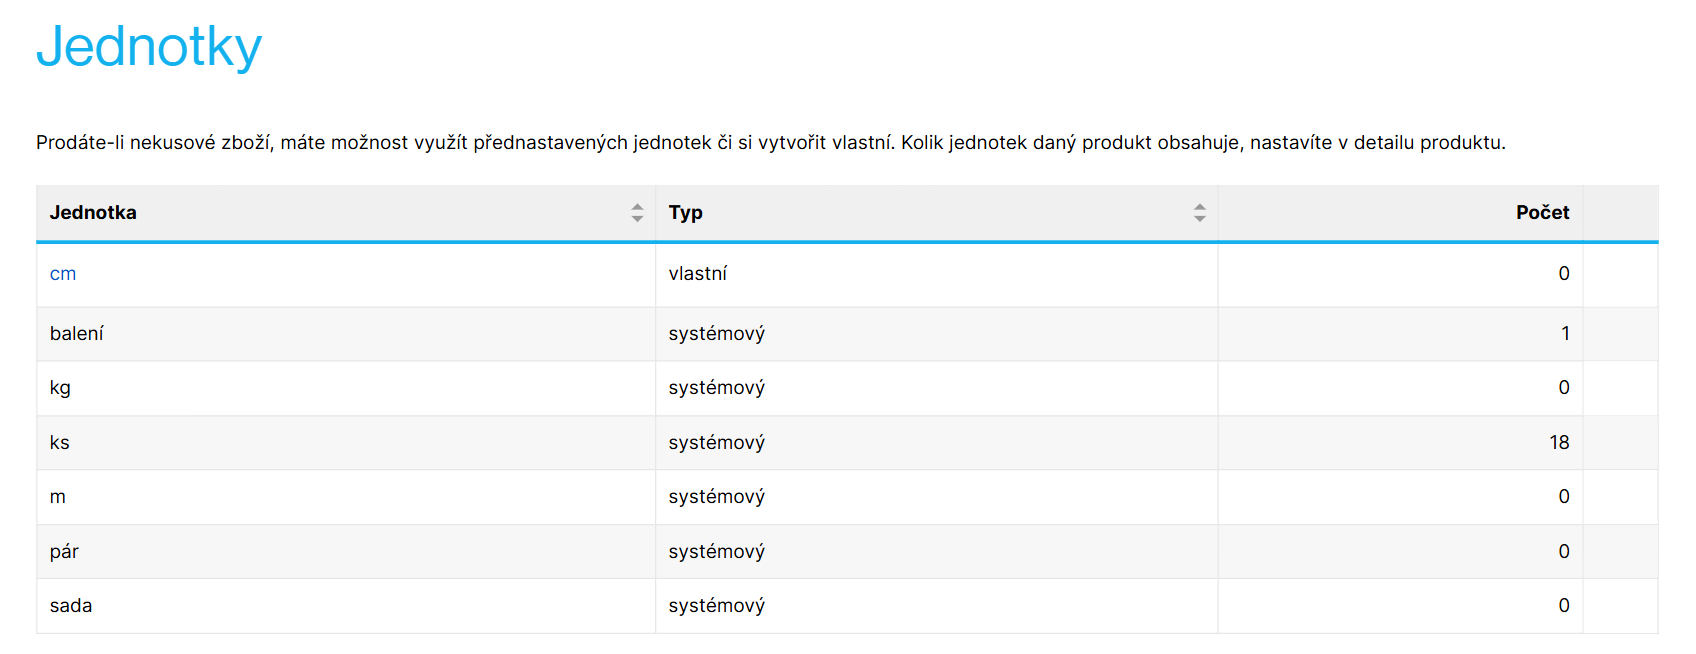Sort table by Jednotka column arrows

coord(637,212)
